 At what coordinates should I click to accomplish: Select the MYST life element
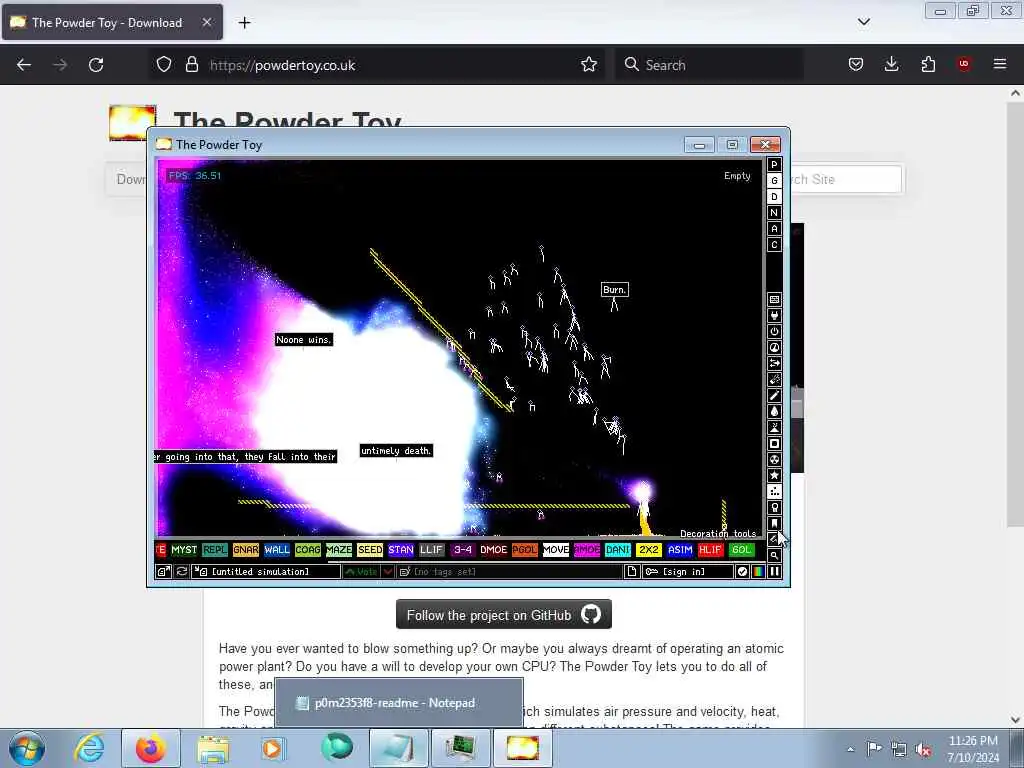(x=184, y=550)
